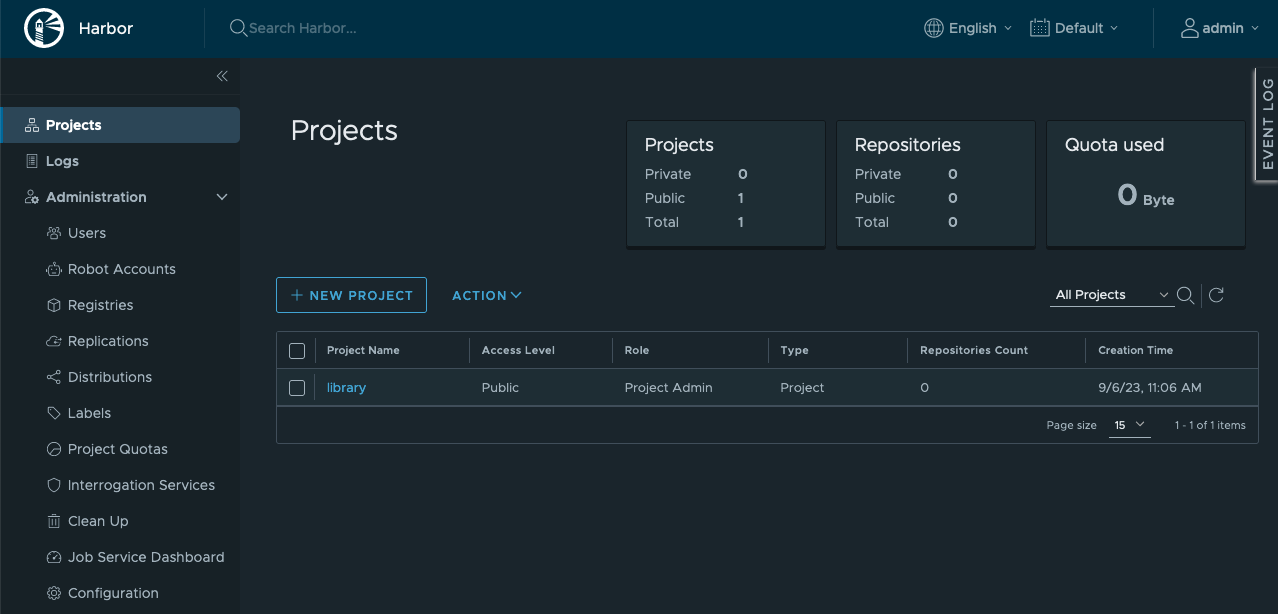The image size is (1278, 614).
Task: Click the '1 - 1 of 1 items' text
Action: tap(1210, 425)
